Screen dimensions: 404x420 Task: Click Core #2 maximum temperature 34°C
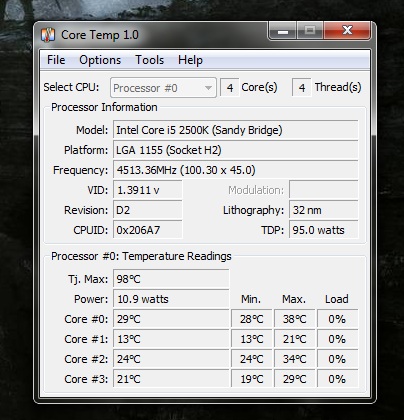click(x=294, y=359)
